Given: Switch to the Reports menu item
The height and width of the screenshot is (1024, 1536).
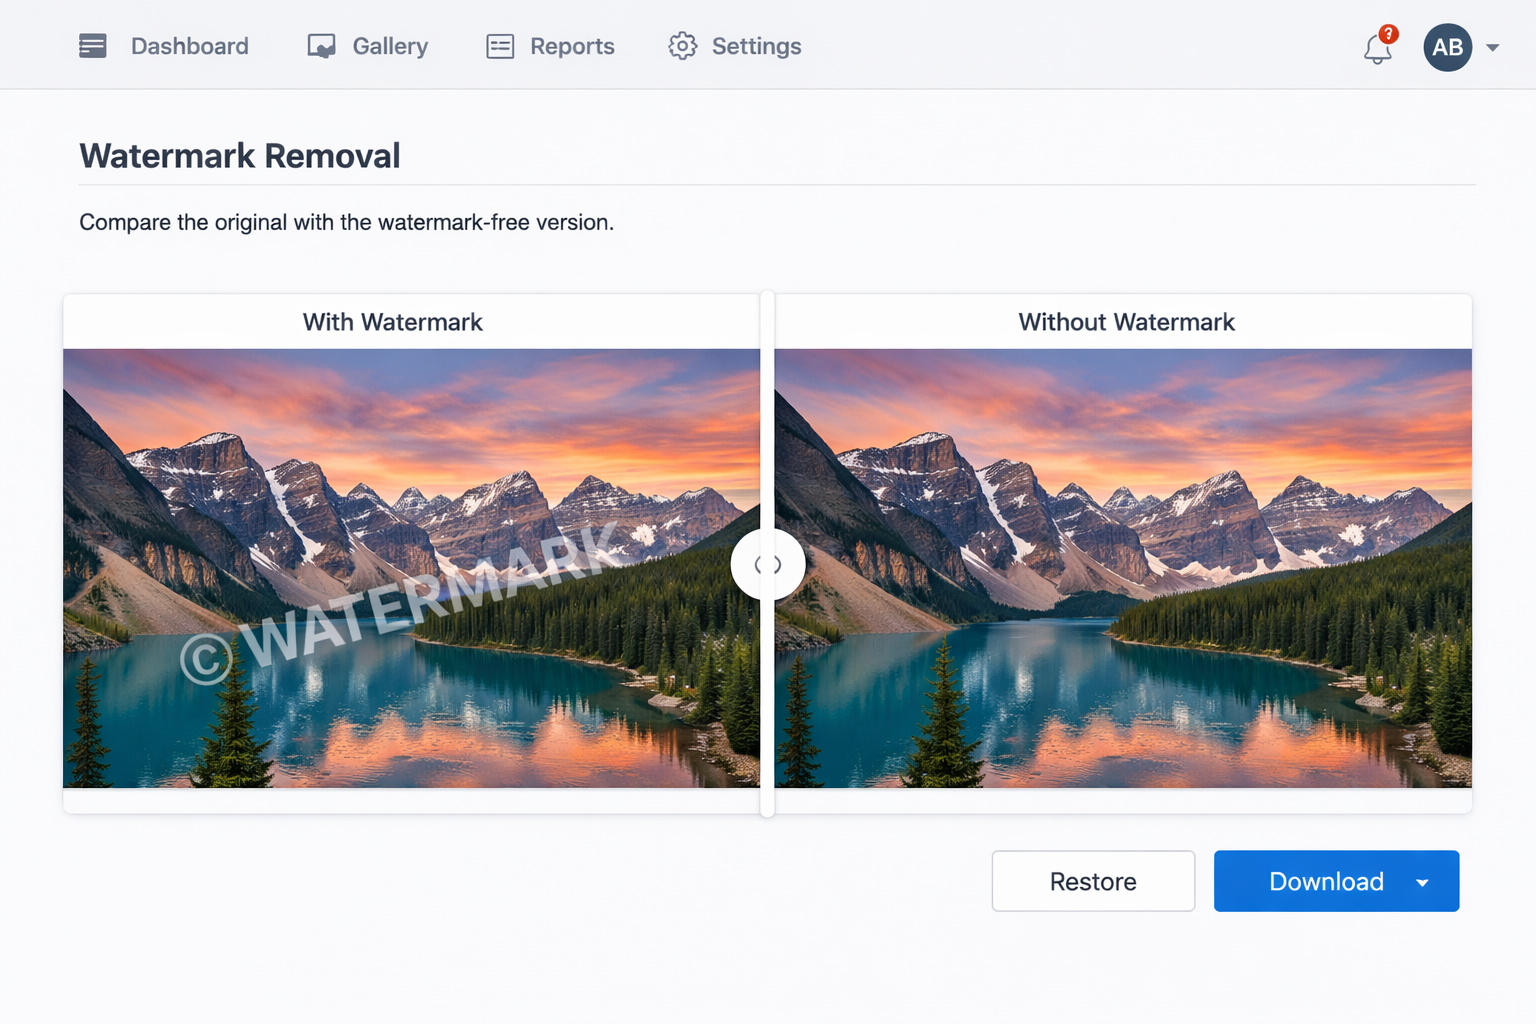Looking at the screenshot, I should tap(572, 46).
